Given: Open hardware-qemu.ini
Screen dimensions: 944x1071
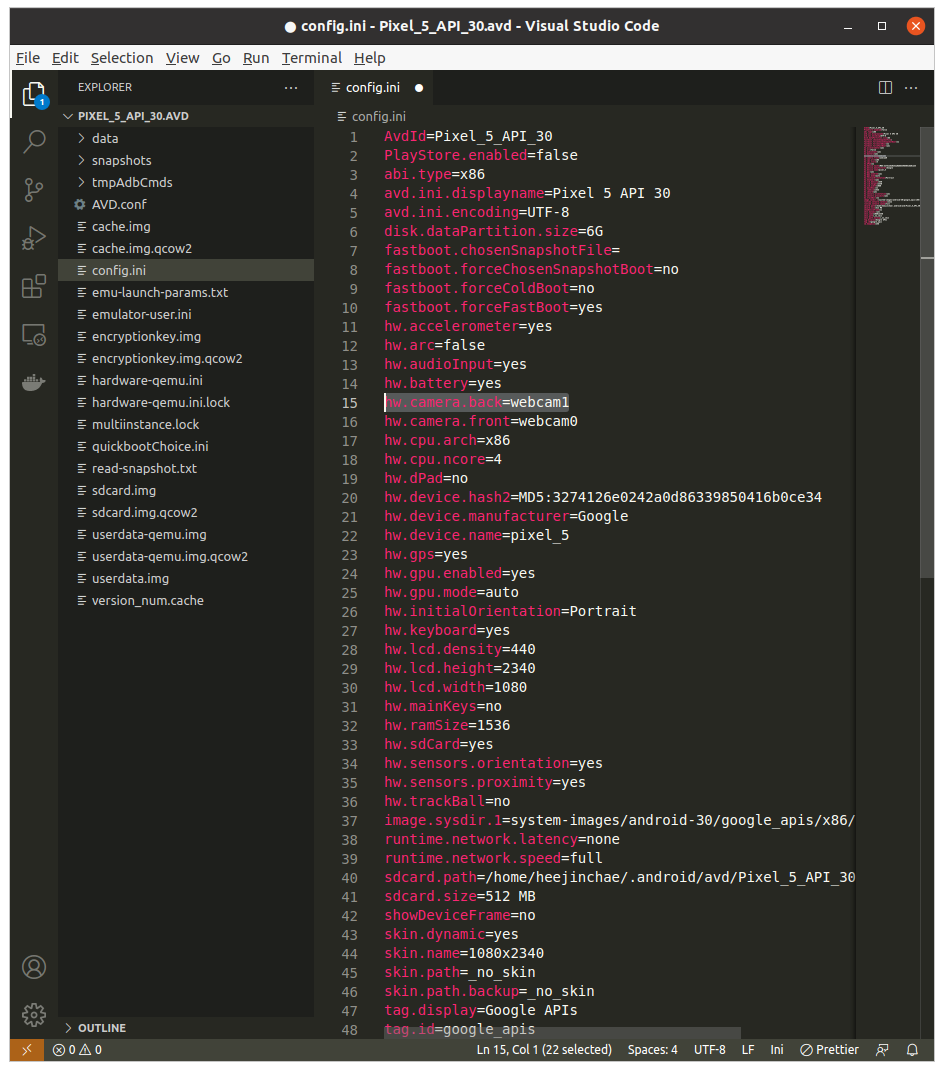Looking at the screenshot, I should tap(186, 380).
